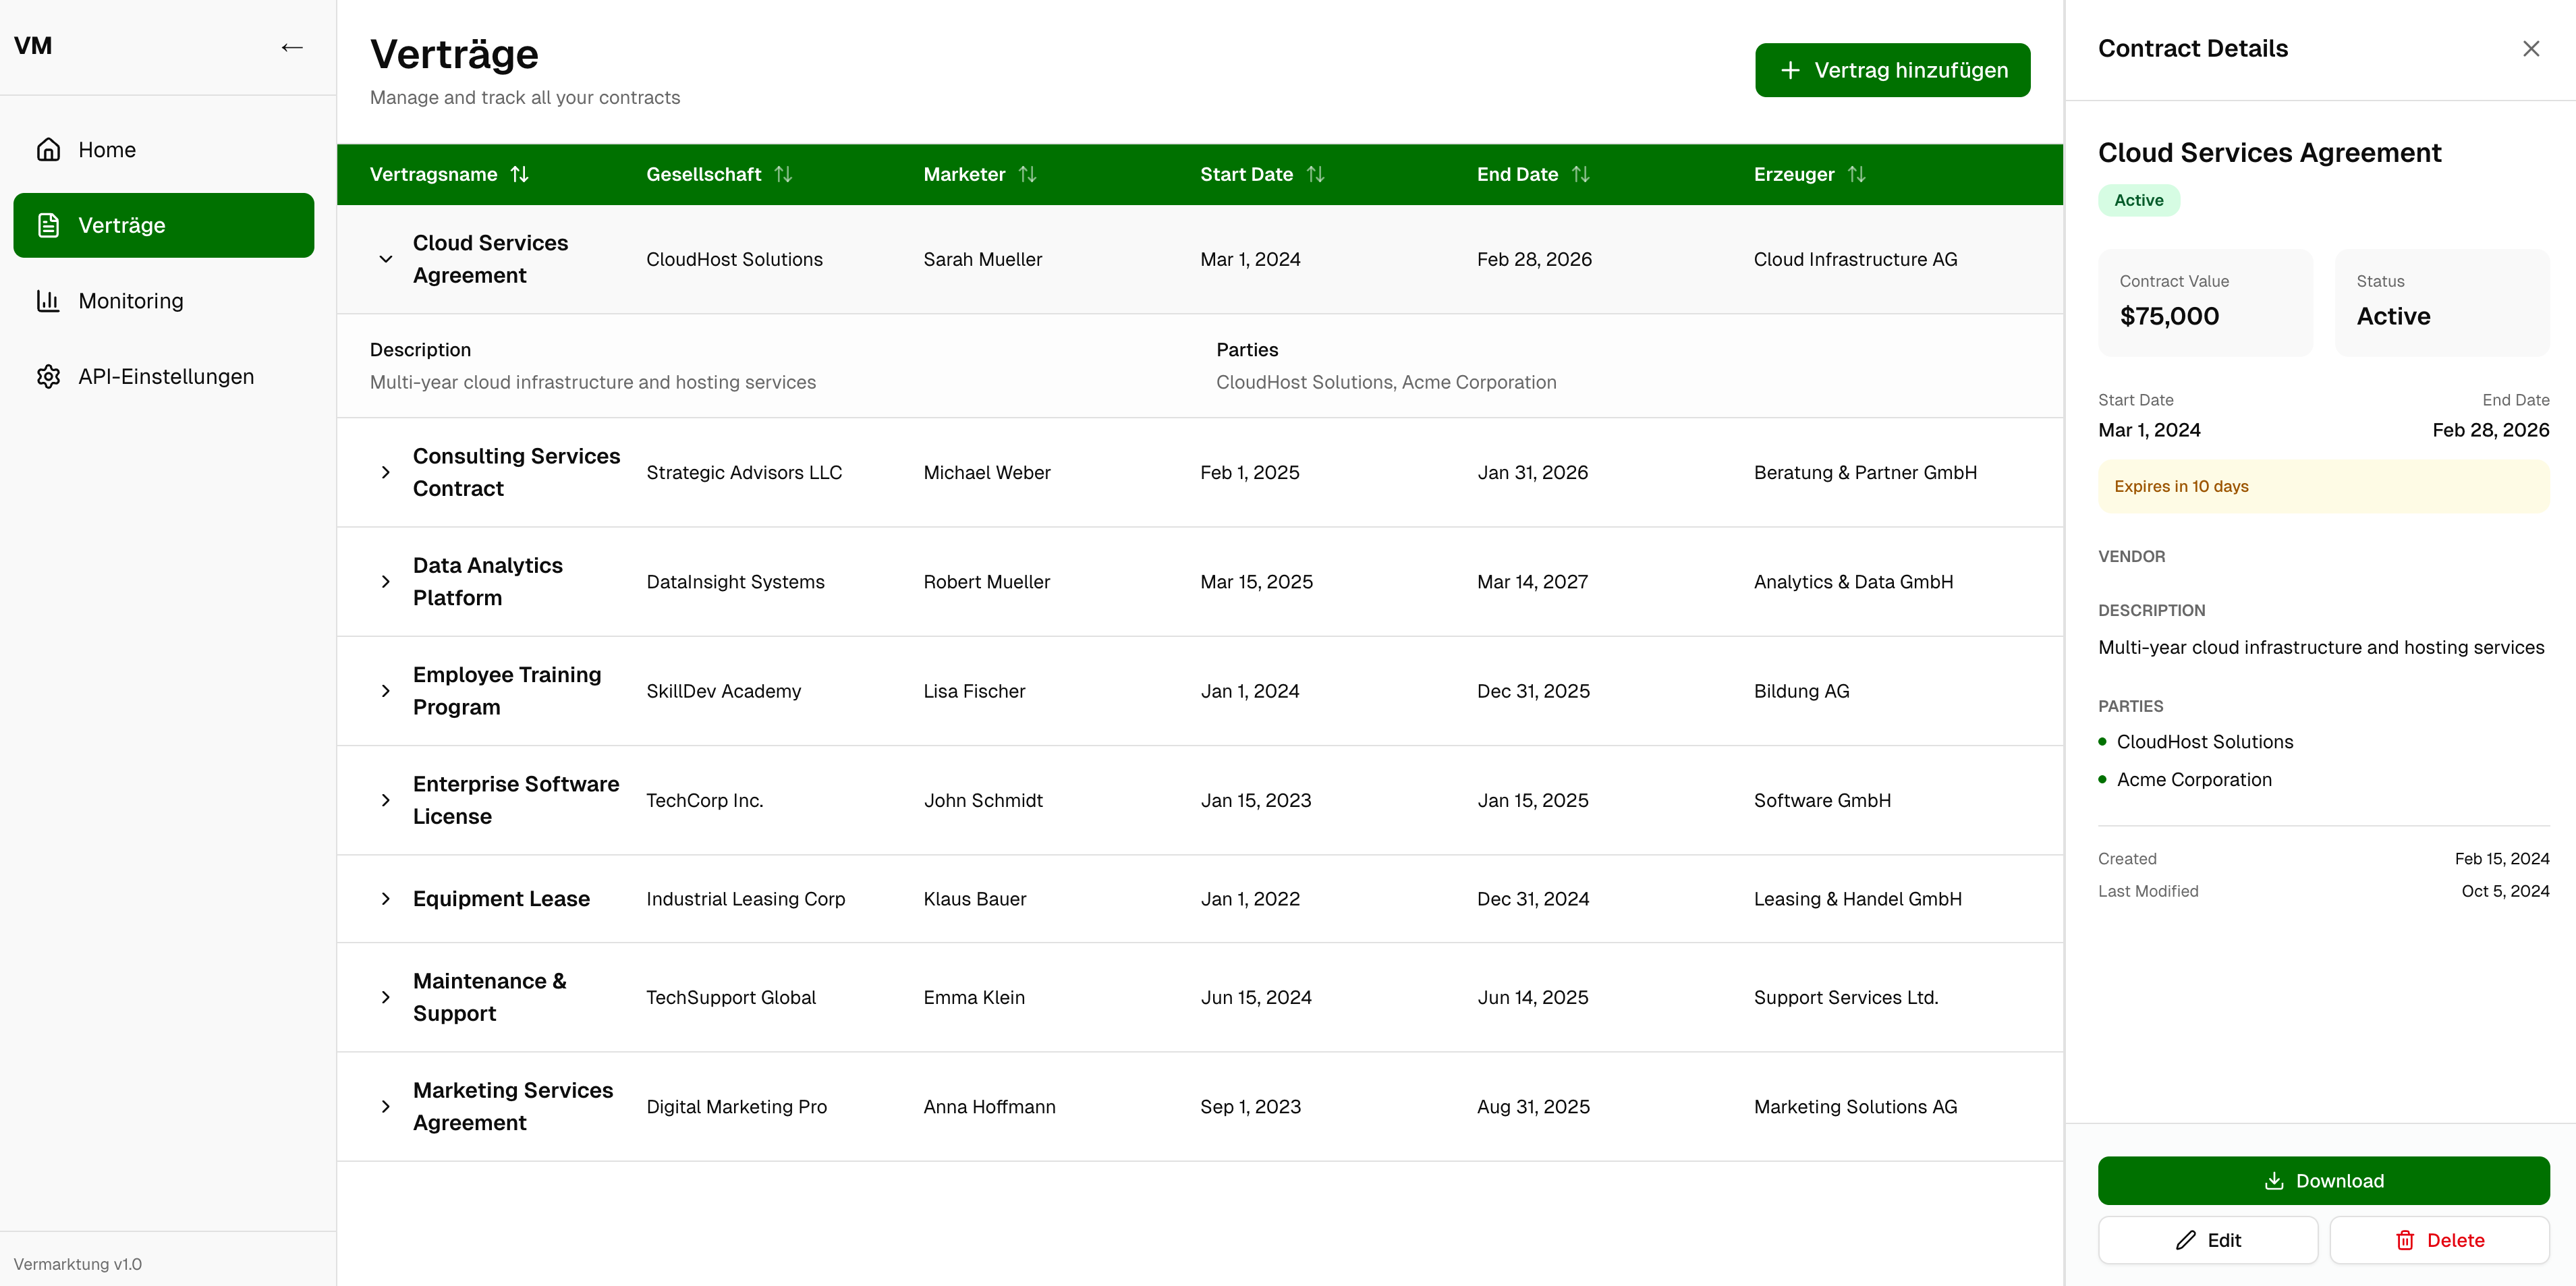
Task: Click the trash icon on the Delete button
Action: click(x=2406, y=1240)
